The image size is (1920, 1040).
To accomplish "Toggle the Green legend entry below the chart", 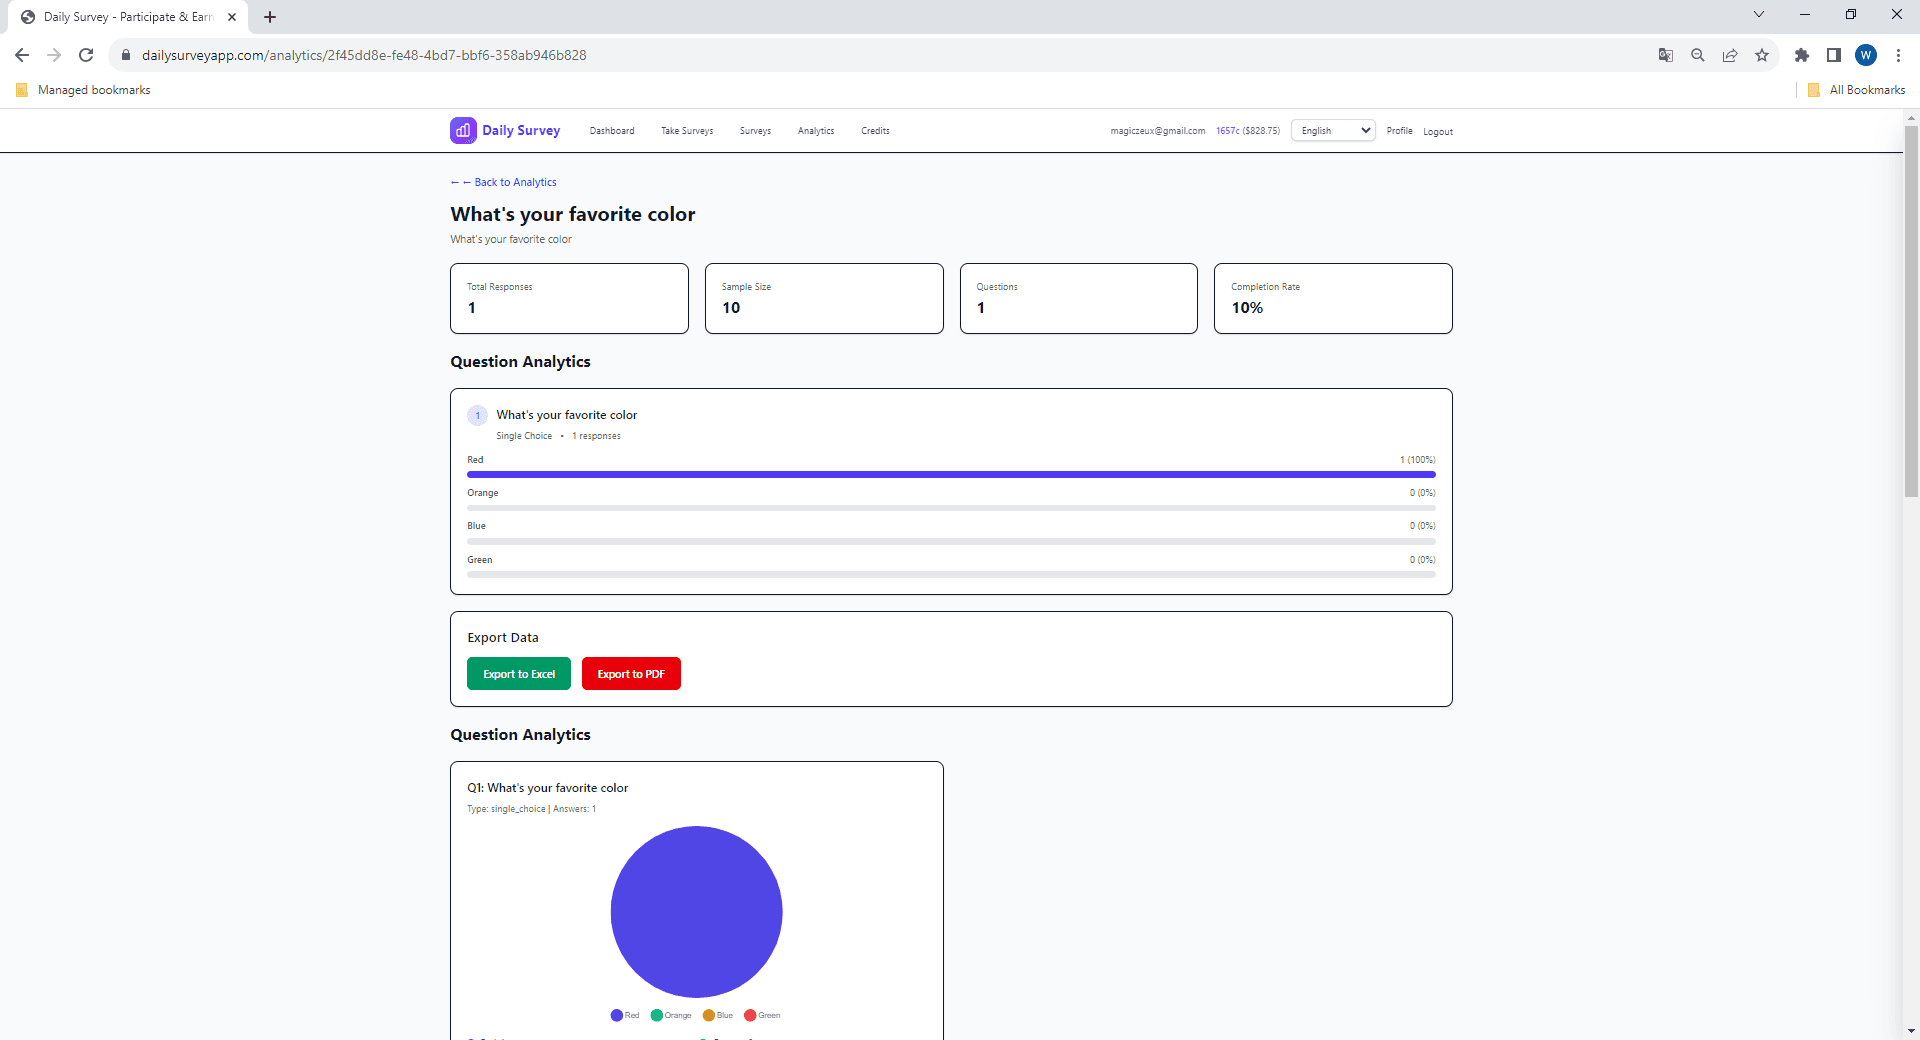I will 752,1015.
